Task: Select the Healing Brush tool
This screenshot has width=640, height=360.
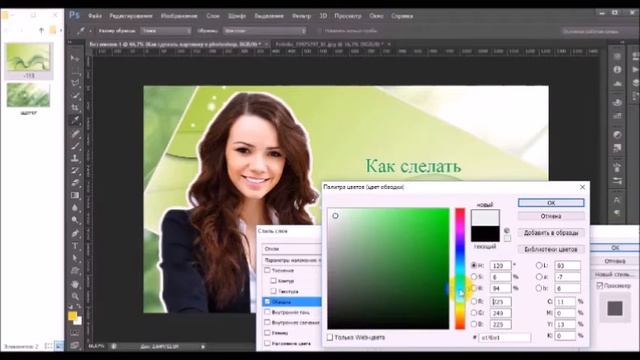Action: 75,133
